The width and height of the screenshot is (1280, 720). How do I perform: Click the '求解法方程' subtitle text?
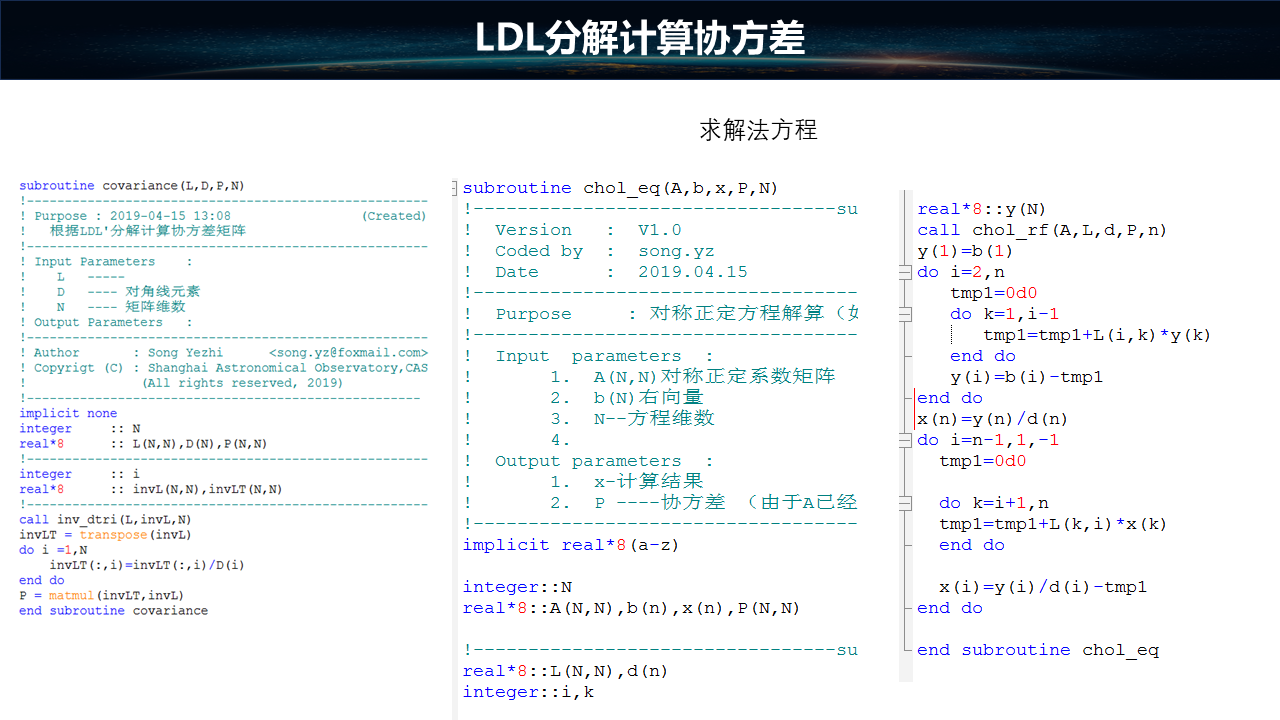(758, 130)
